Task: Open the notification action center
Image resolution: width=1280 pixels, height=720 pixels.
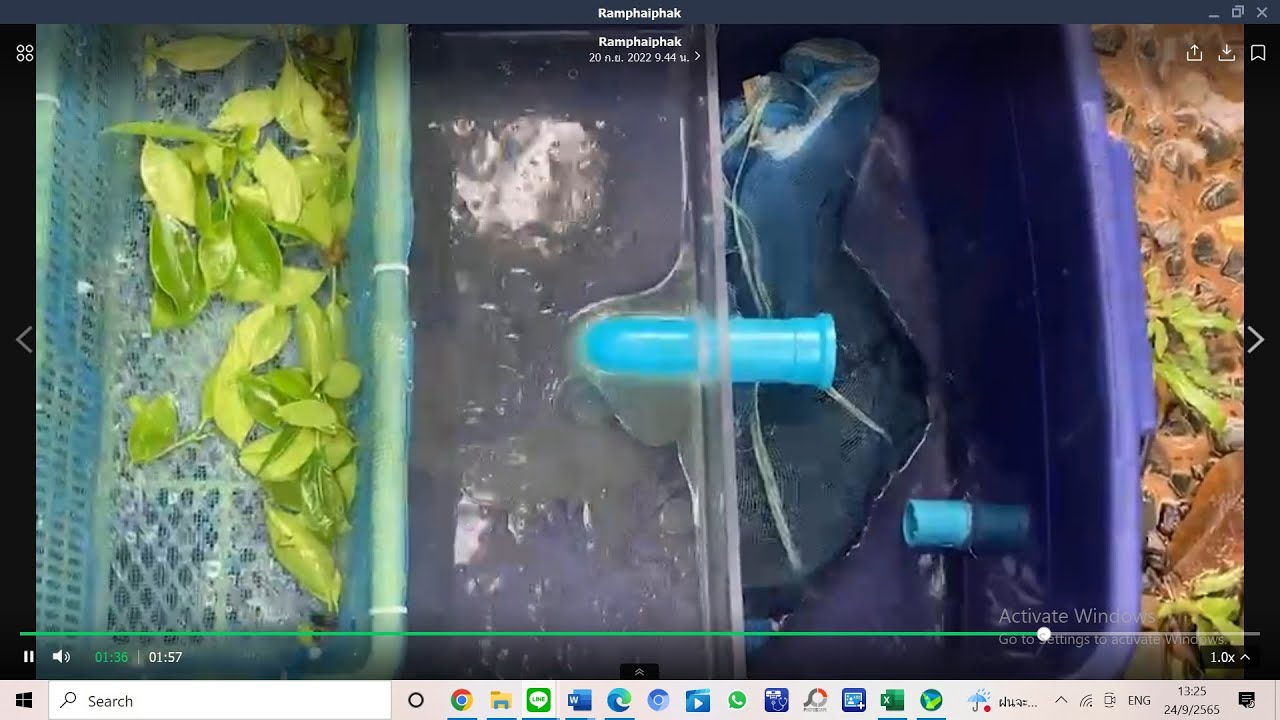Action: point(1247,700)
